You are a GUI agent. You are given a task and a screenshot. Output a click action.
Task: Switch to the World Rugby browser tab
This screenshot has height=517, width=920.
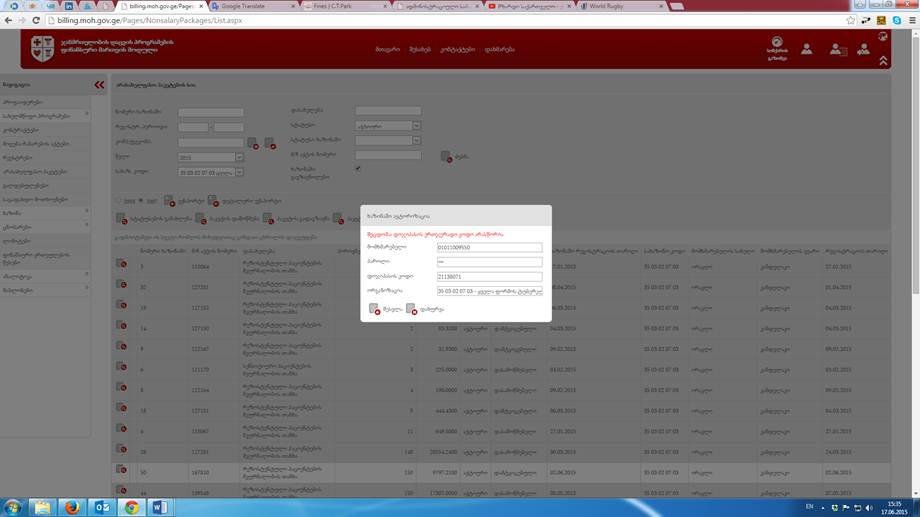pyautogui.click(x=610, y=6)
